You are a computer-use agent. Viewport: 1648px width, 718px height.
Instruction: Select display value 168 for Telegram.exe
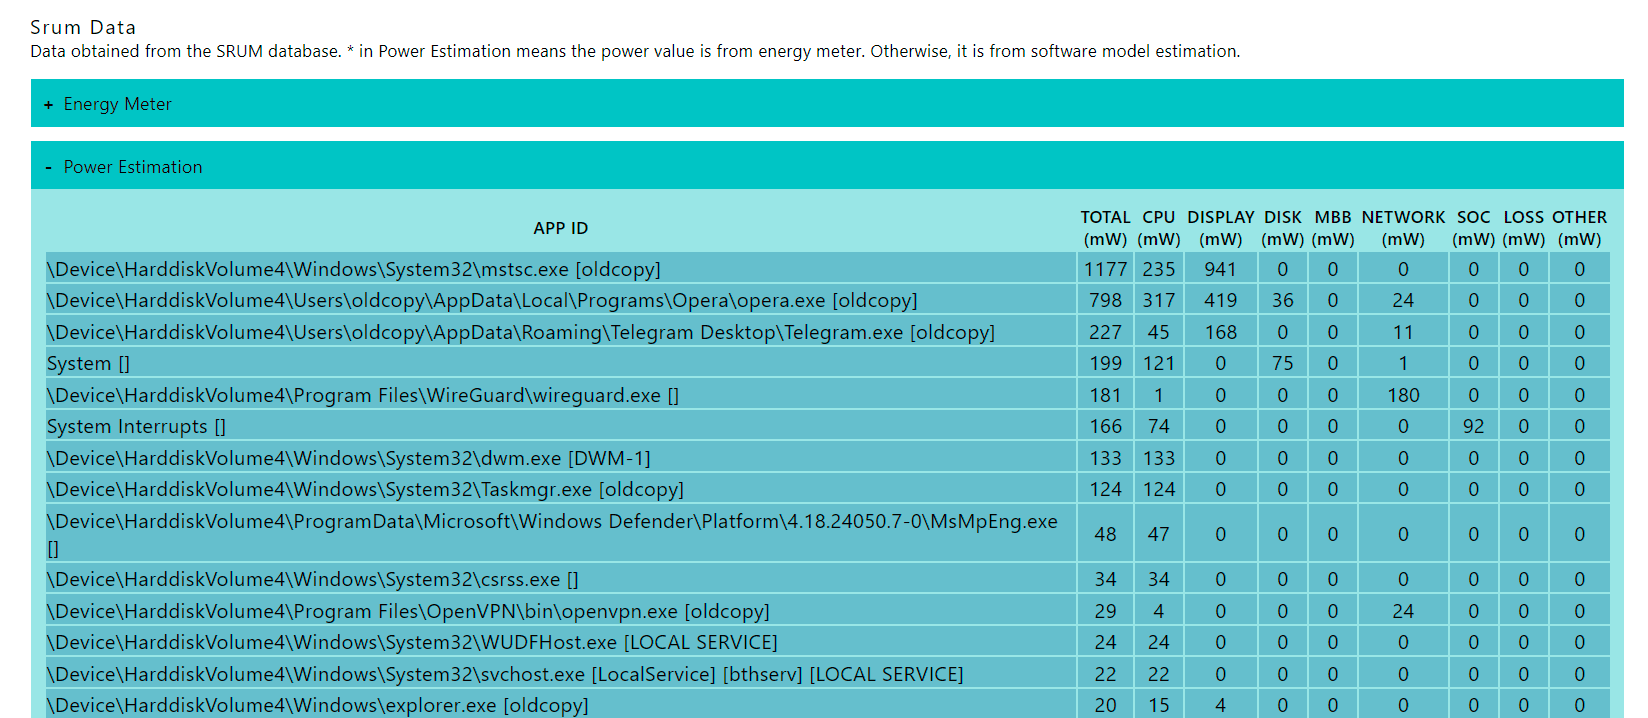point(1221,332)
